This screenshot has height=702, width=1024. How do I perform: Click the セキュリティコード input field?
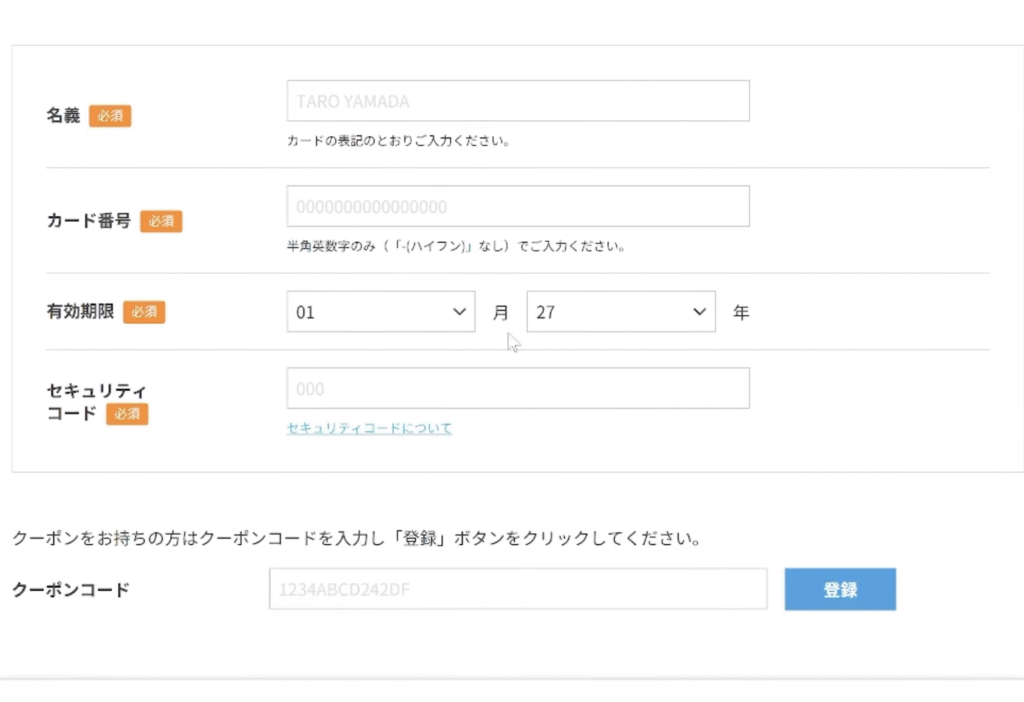coord(518,389)
